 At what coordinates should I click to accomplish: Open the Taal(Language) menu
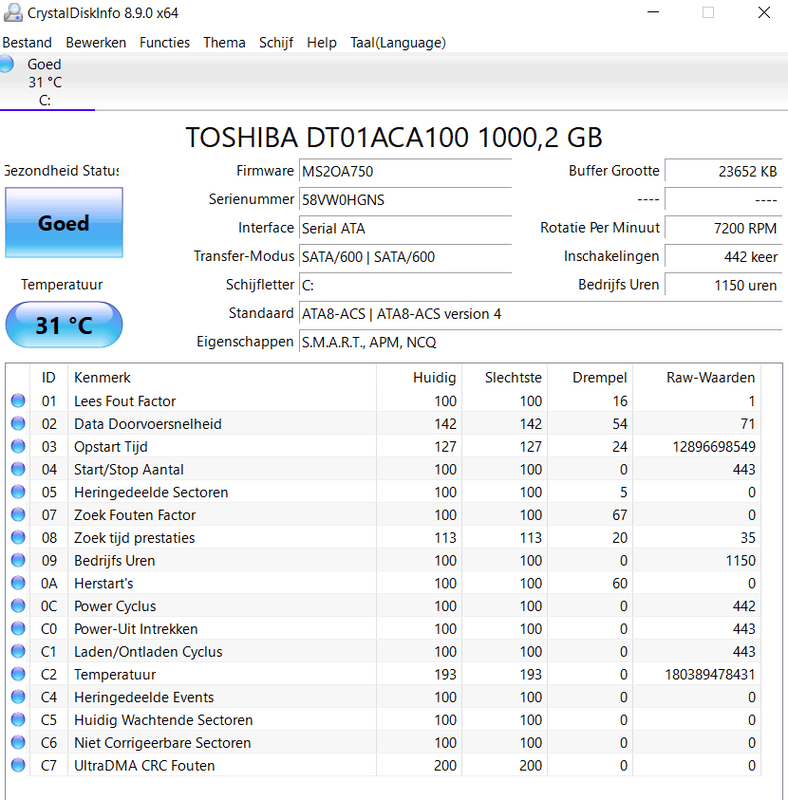click(397, 43)
